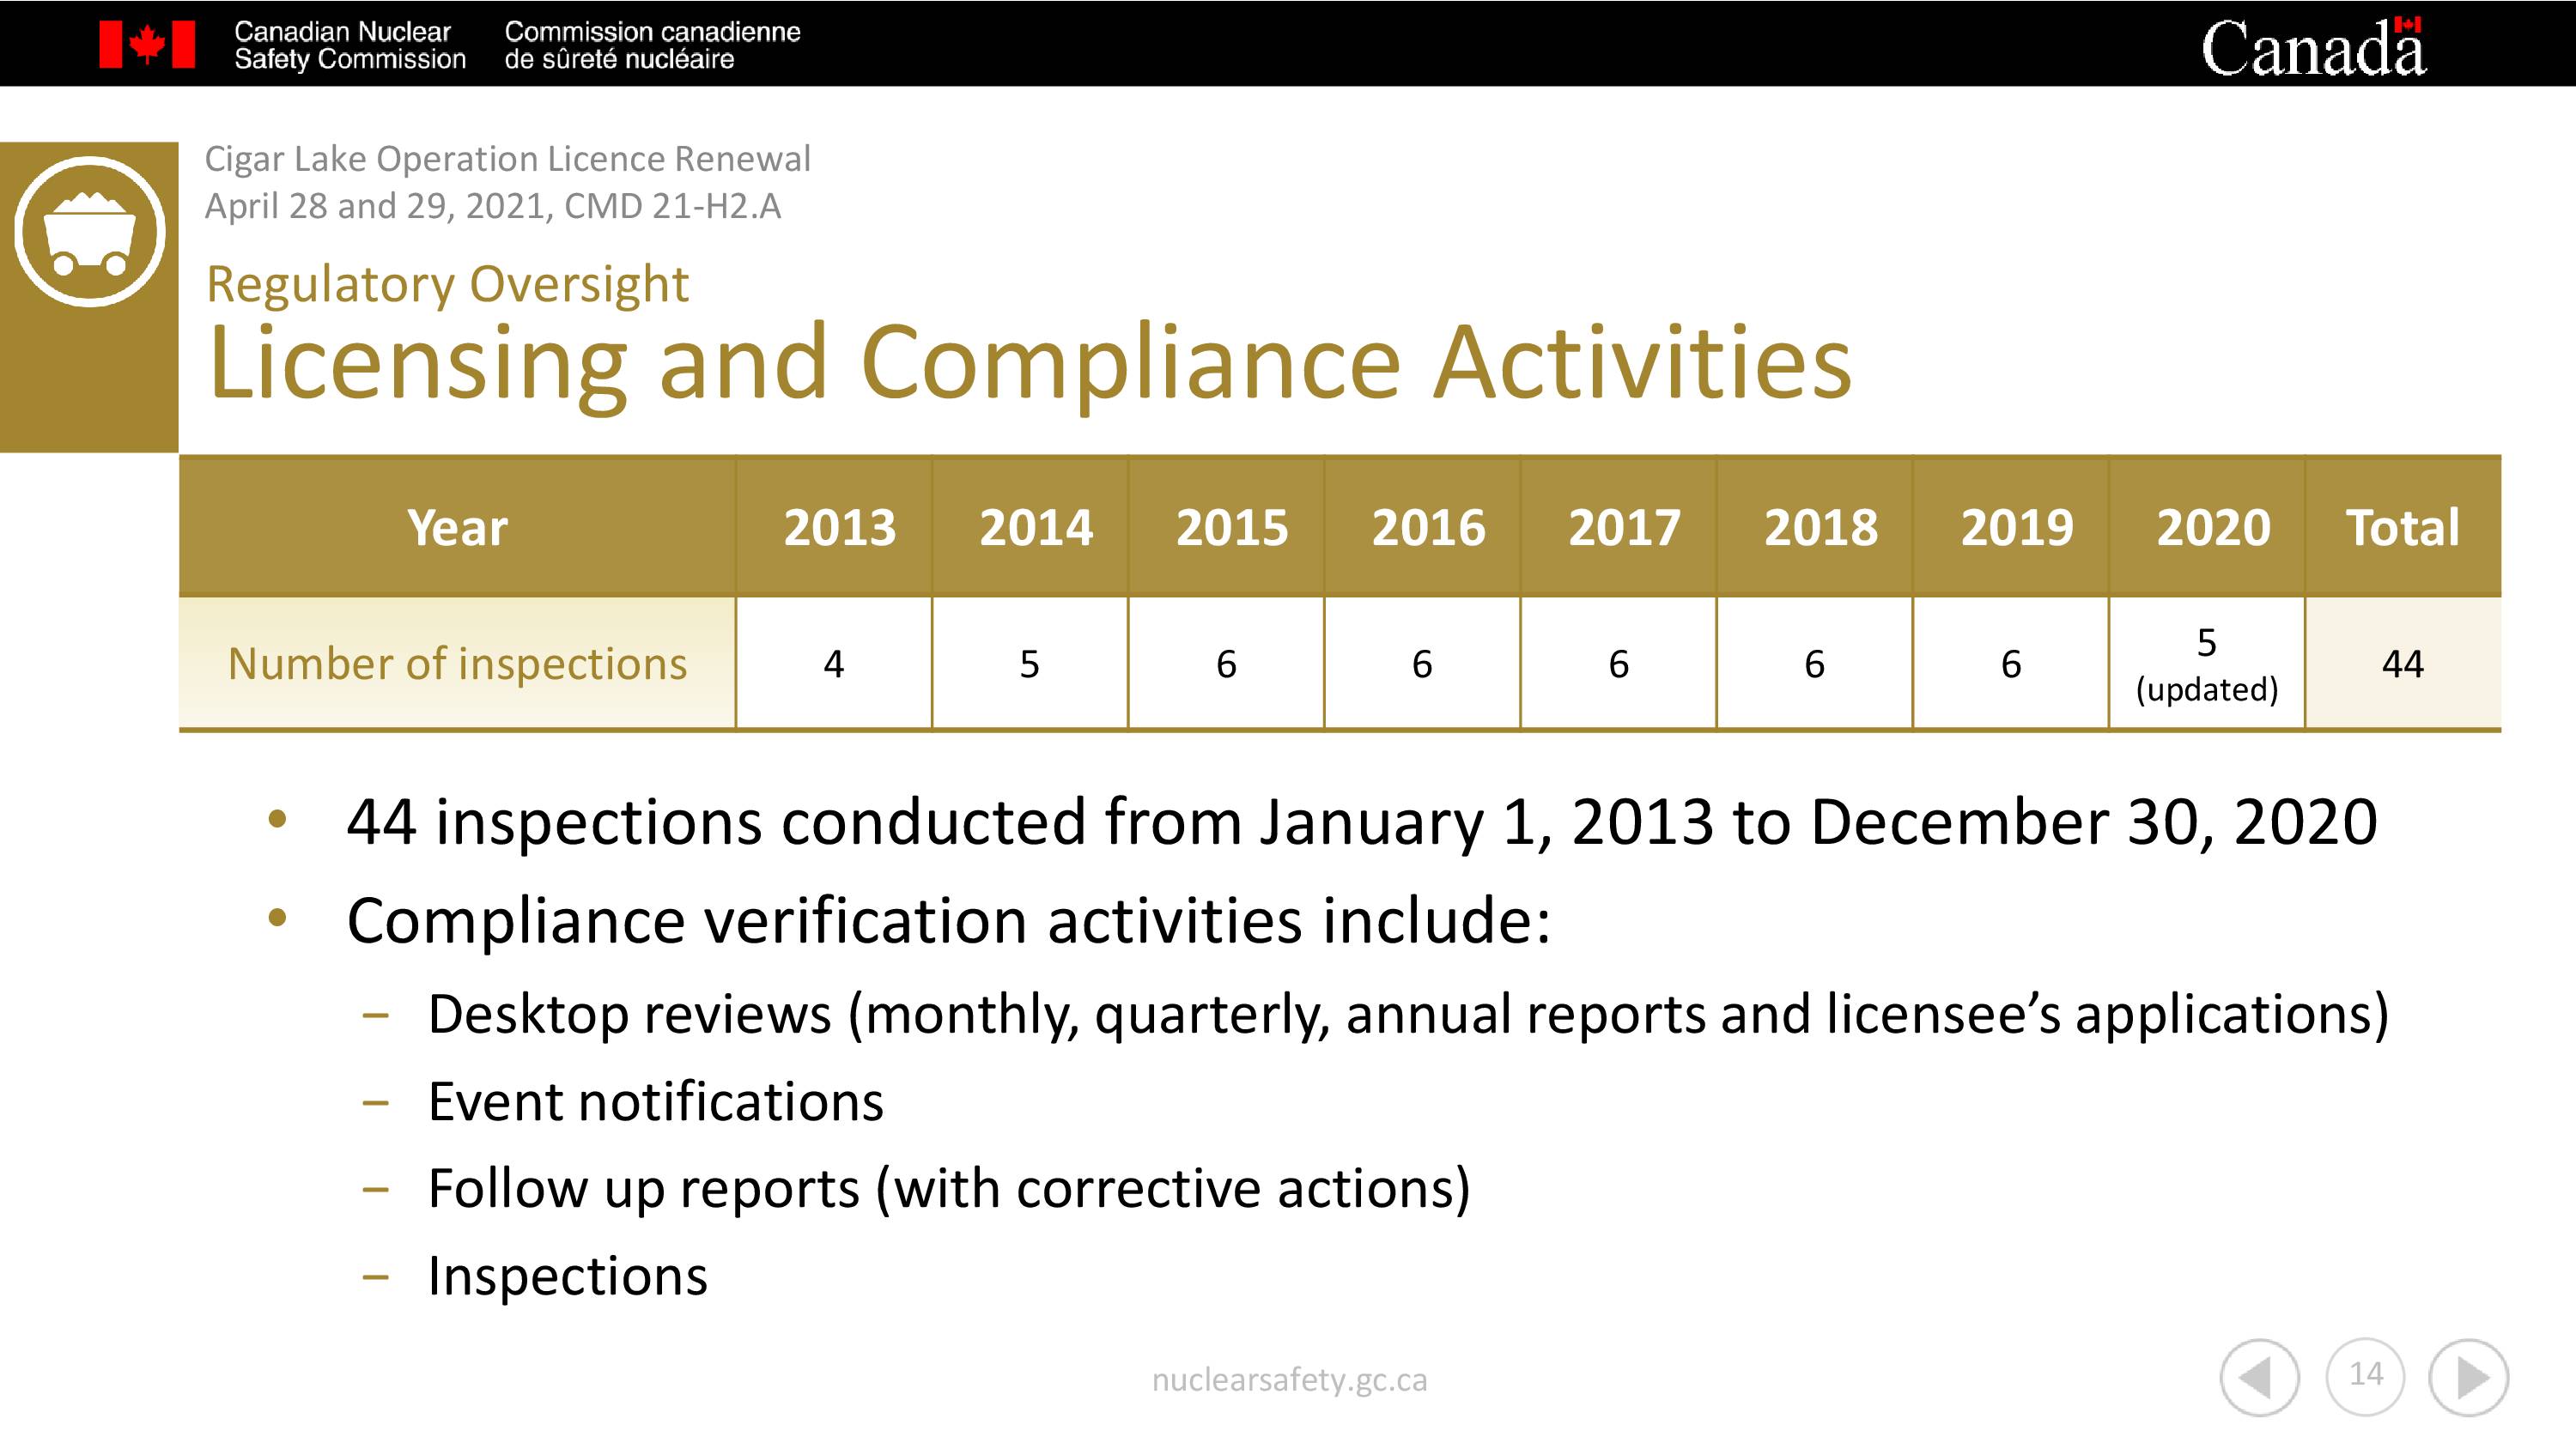This screenshot has width=2576, height=1449.
Task: Click the Canadian flag logo
Action: [147, 45]
